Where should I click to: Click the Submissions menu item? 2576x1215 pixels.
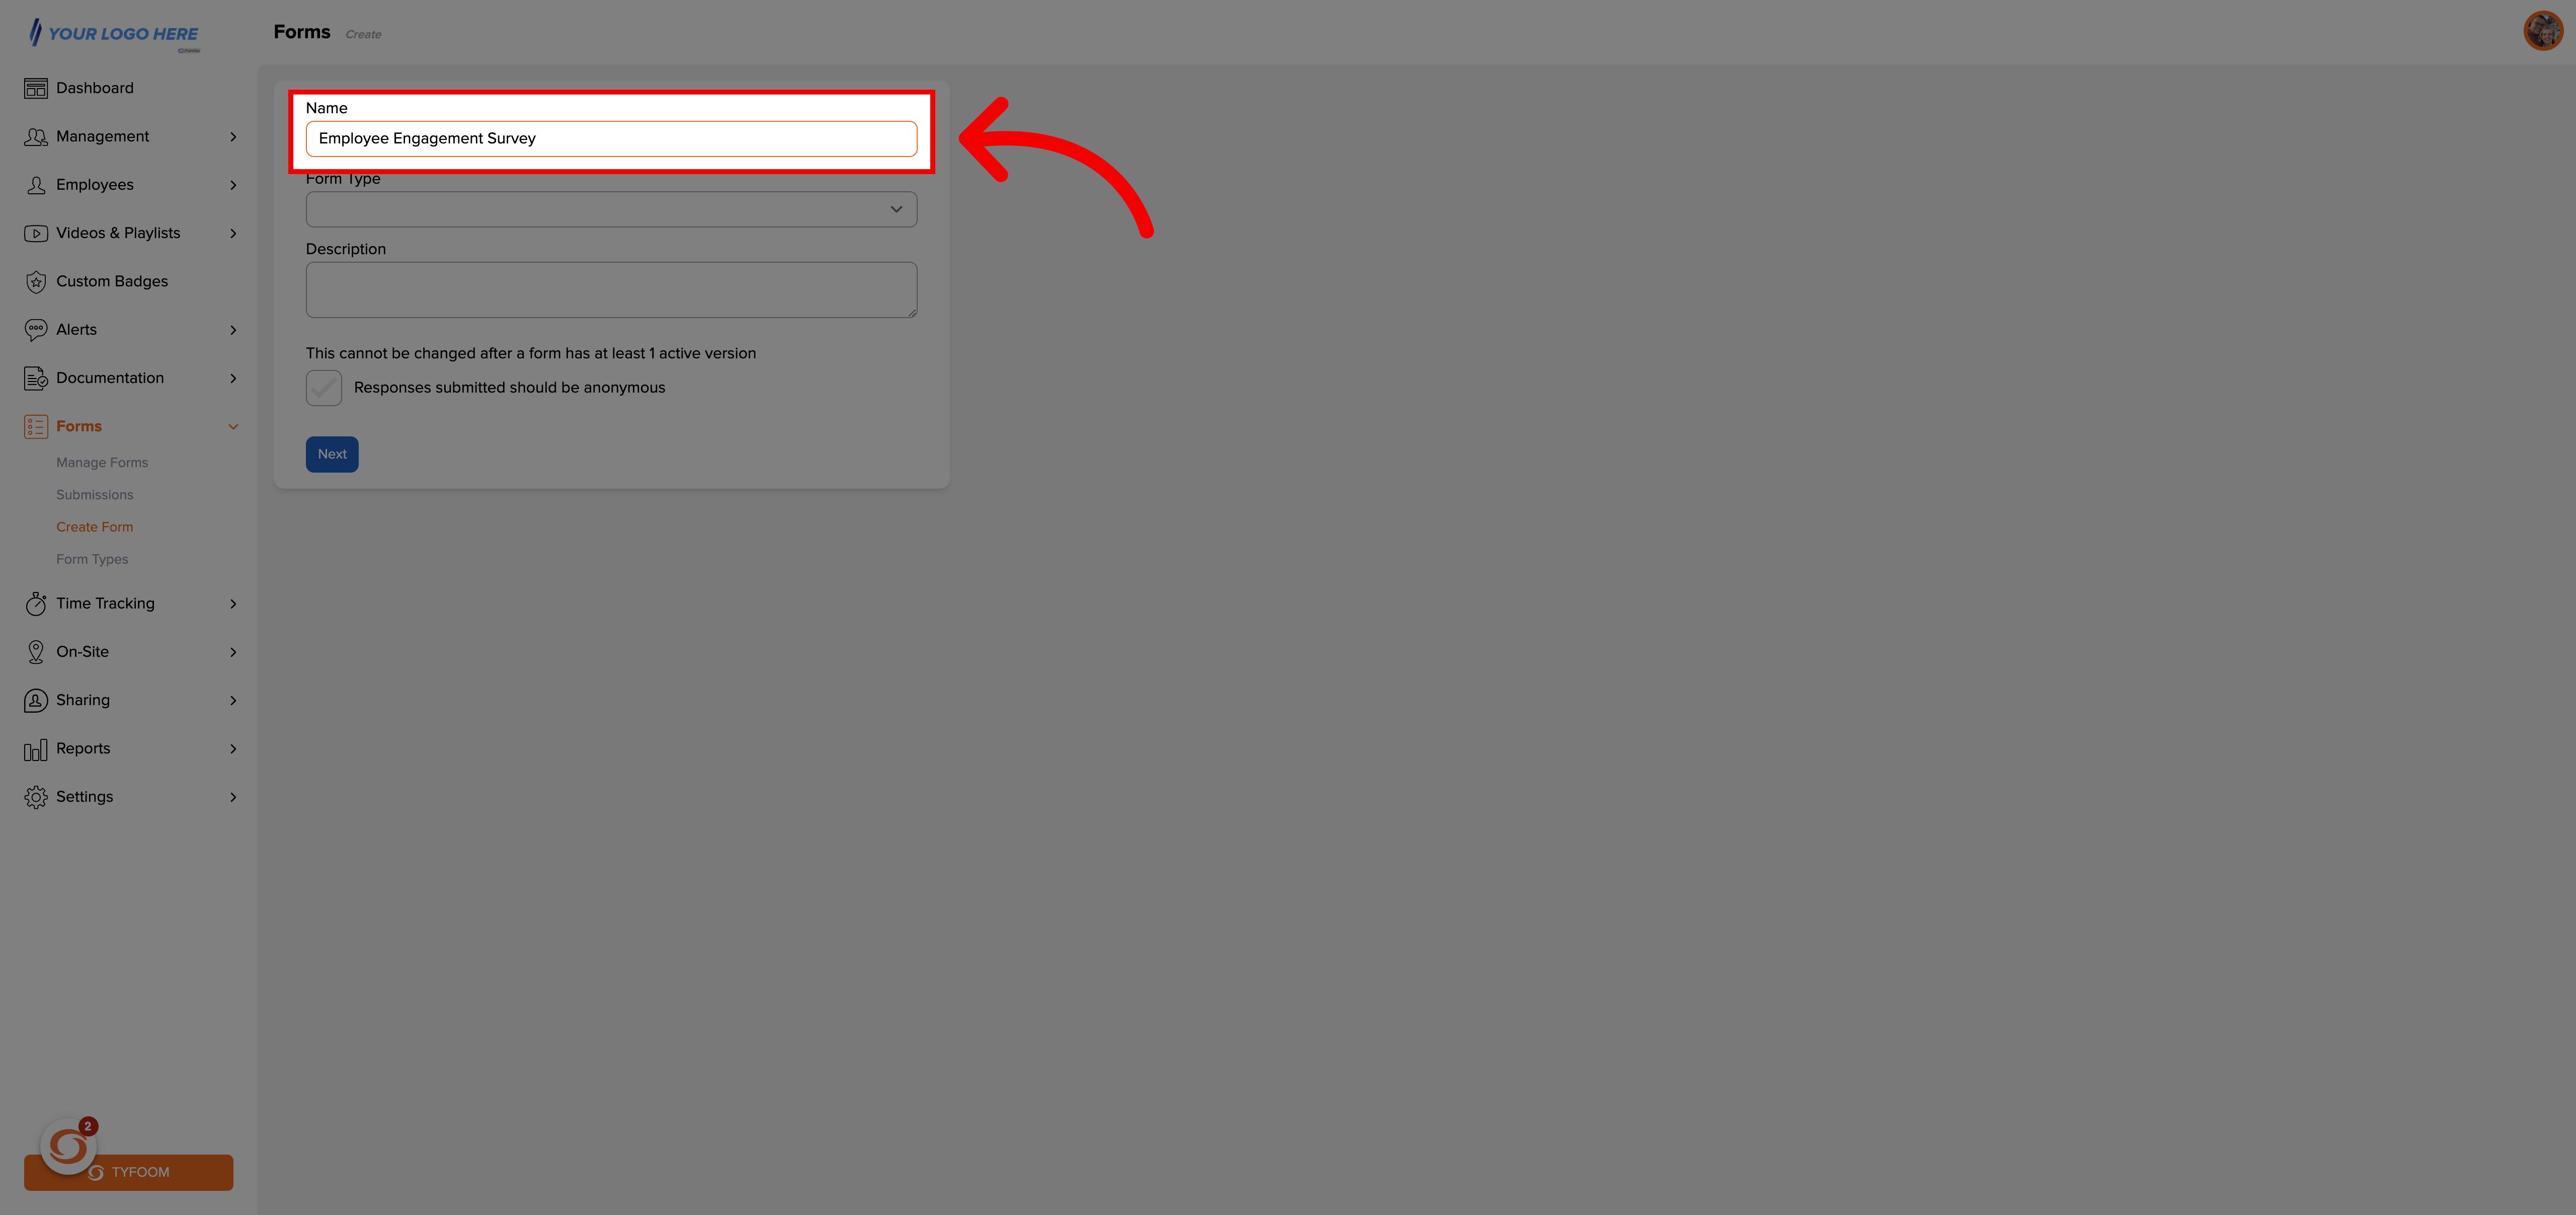[x=94, y=495]
